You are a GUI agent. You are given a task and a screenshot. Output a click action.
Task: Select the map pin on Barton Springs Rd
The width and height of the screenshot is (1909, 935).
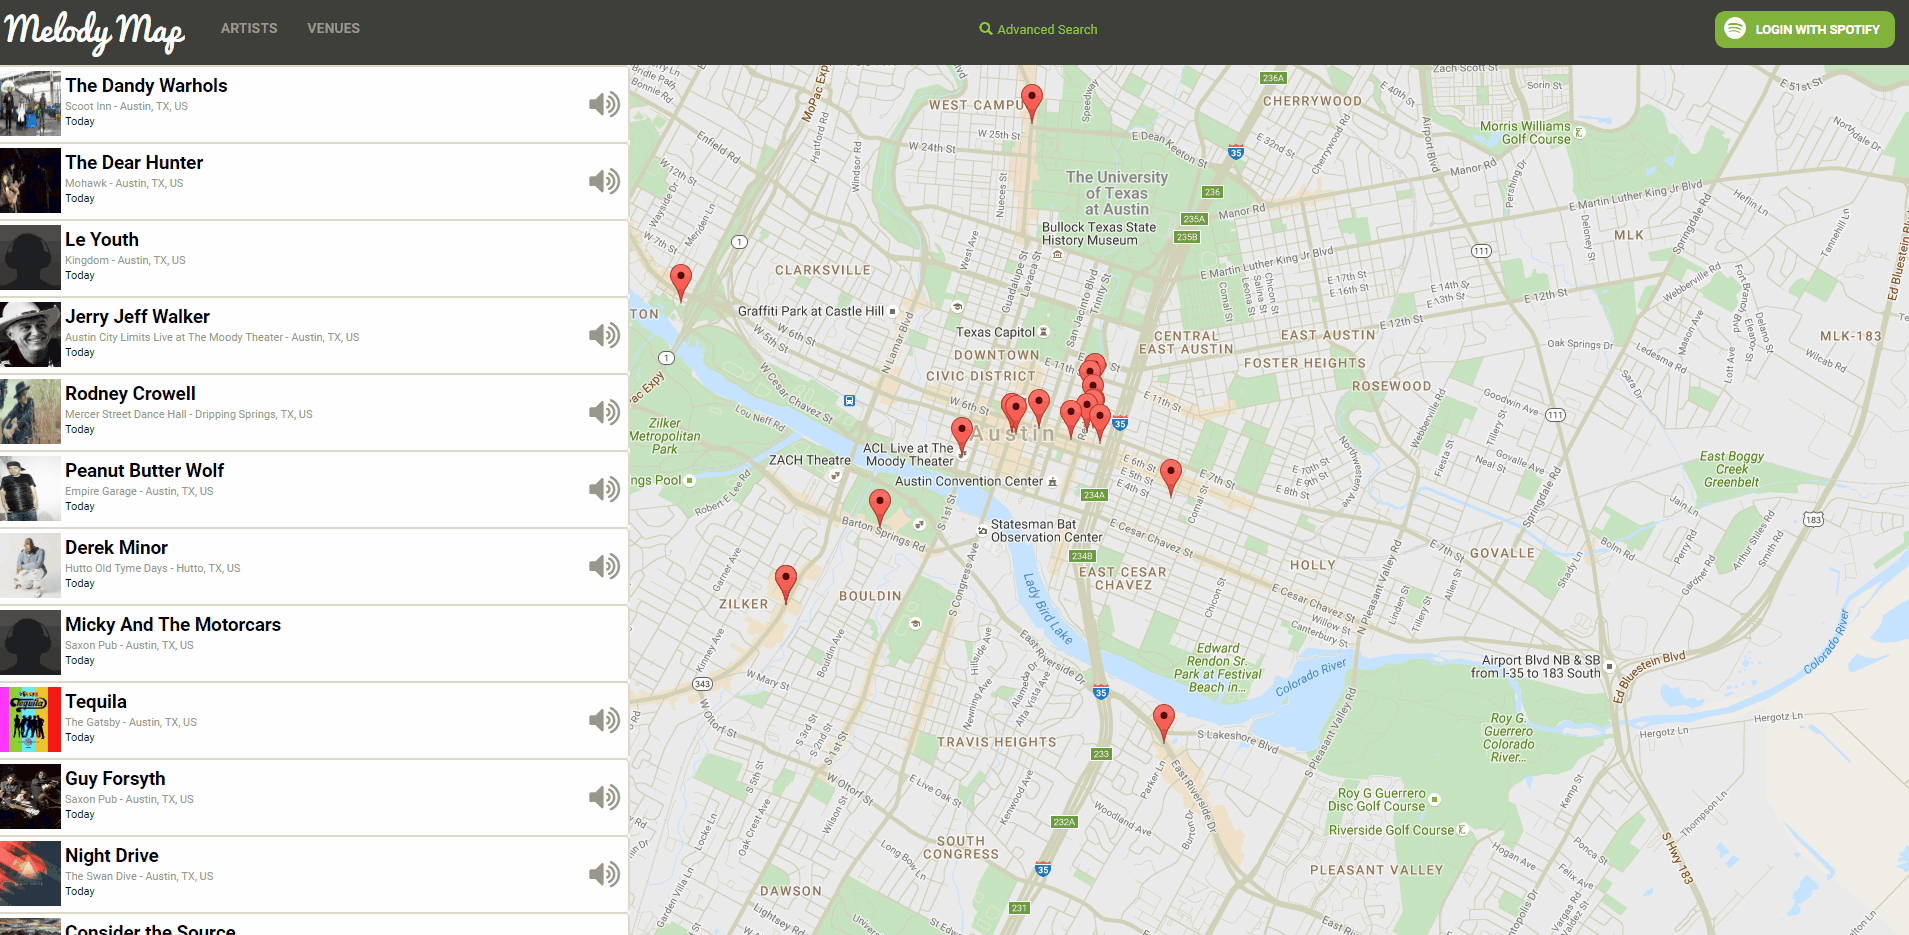[x=880, y=508]
